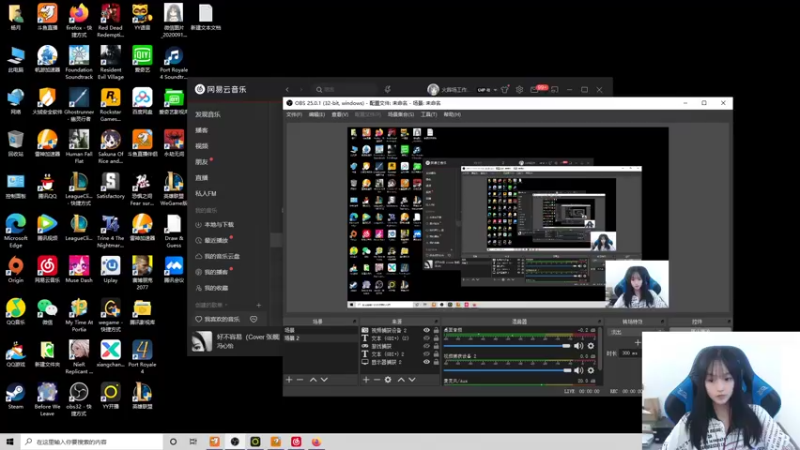The height and width of the screenshot is (450, 800).
Task: Add a new scene with the plus icon
Action: [x=289, y=380]
